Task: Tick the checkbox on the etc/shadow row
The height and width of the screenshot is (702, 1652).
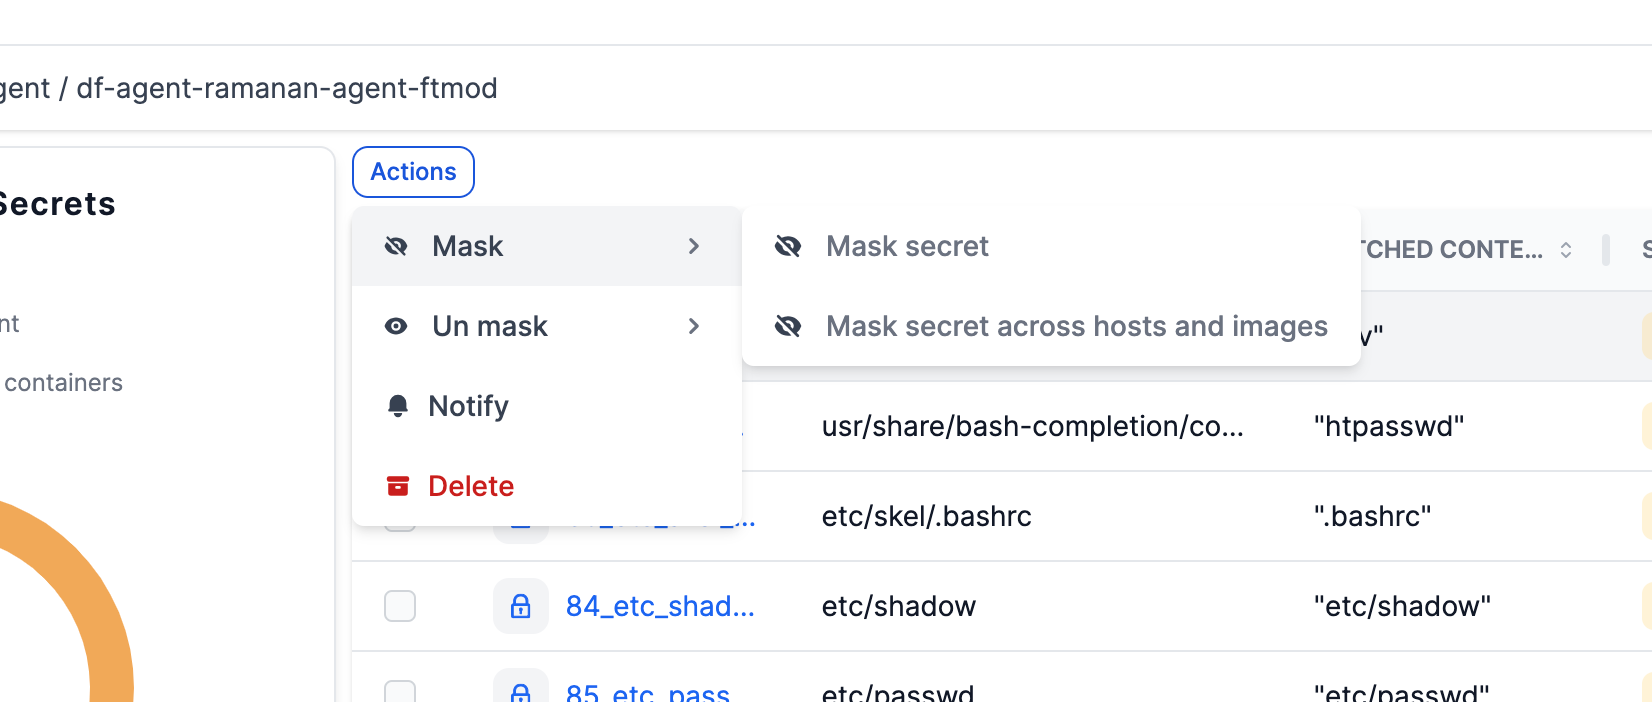Action: 399,605
